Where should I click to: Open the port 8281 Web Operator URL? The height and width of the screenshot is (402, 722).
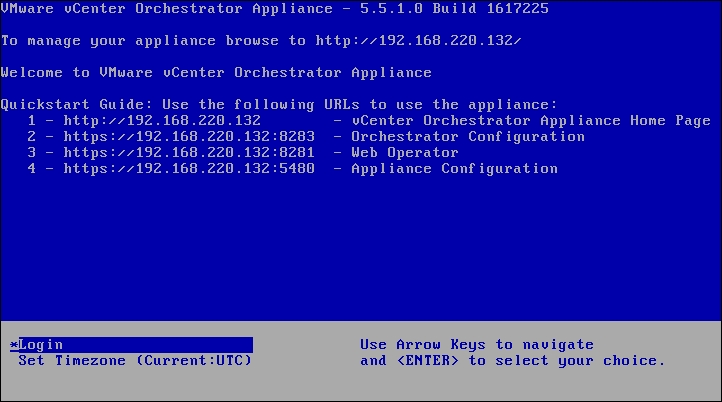(x=189, y=153)
